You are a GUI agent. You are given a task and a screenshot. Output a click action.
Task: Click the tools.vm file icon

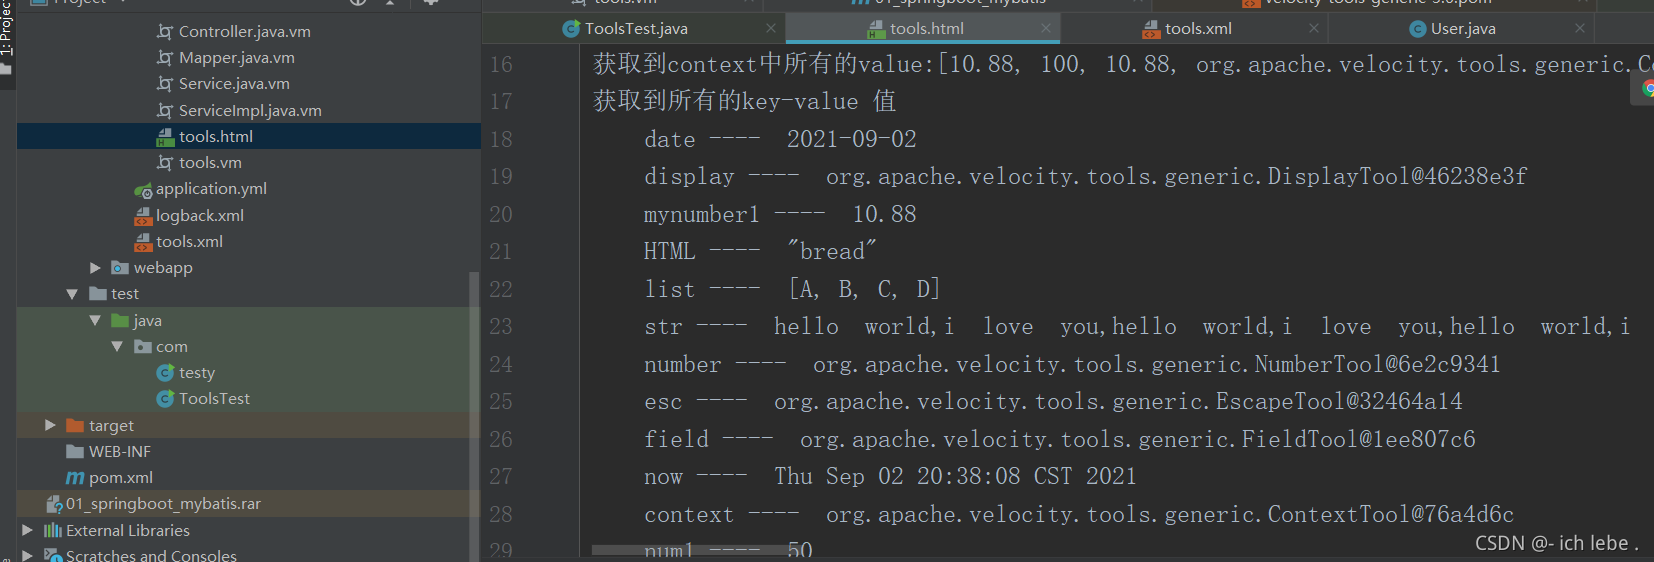[x=165, y=162]
